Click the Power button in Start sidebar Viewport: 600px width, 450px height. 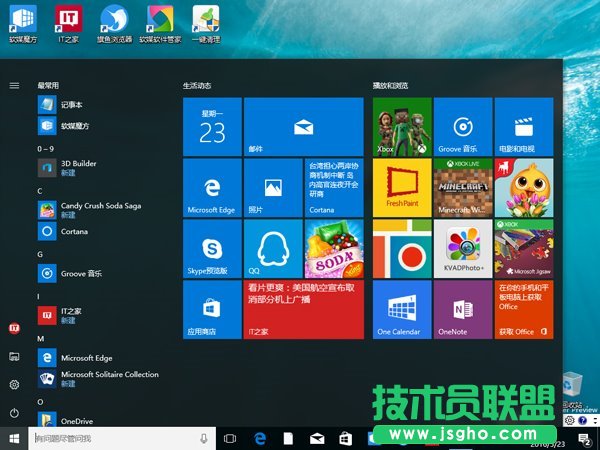pos(14,413)
